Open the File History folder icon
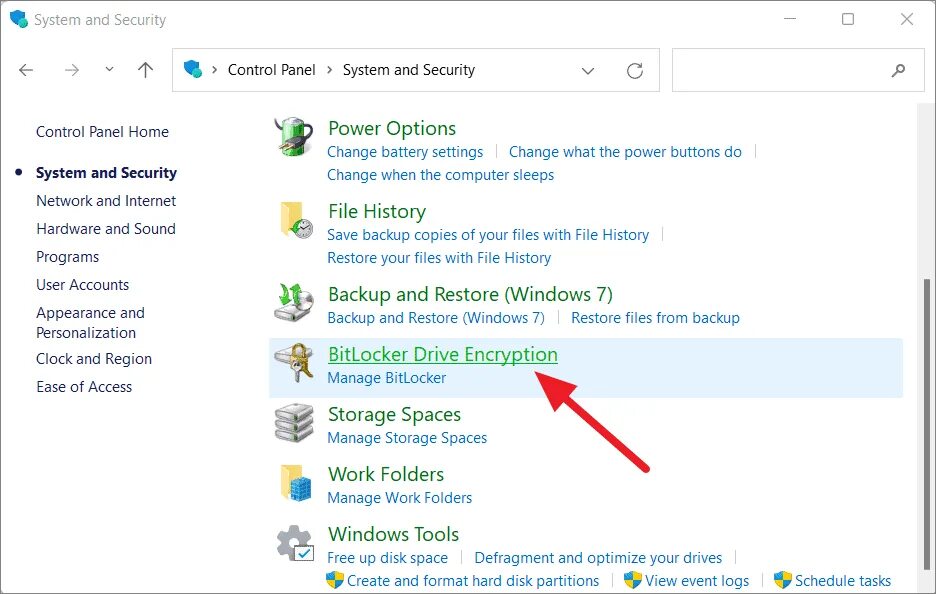936x594 pixels. pos(296,219)
